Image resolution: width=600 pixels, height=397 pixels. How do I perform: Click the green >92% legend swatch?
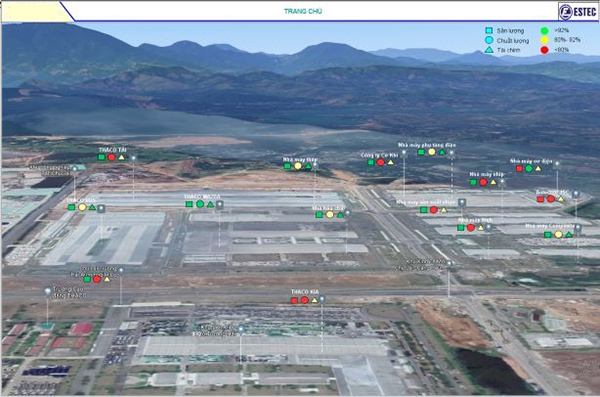(544, 30)
